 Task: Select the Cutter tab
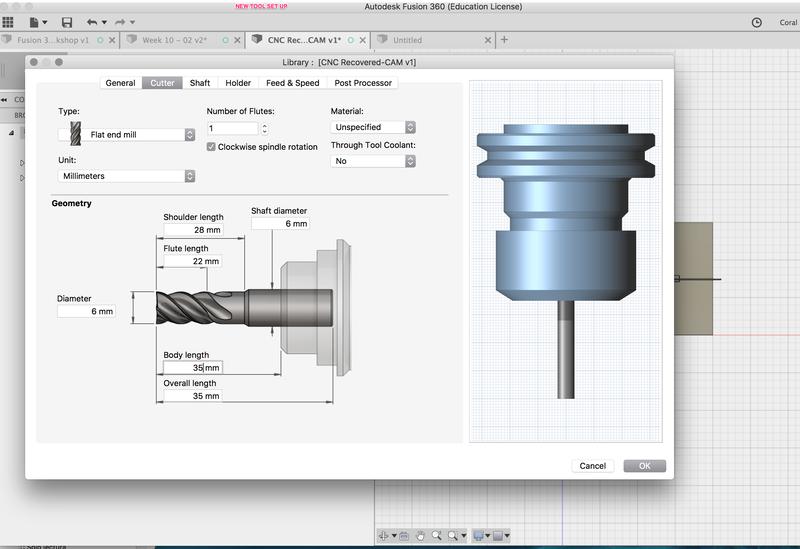pos(162,83)
